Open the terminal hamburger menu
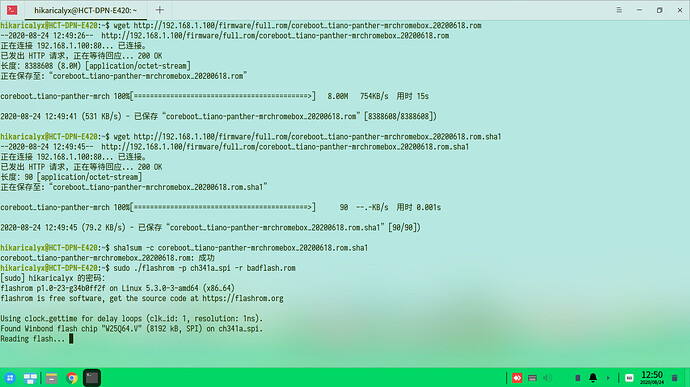The width and height of the screenshot is (690, 387). pyautogui.click(x=619, y=10)
